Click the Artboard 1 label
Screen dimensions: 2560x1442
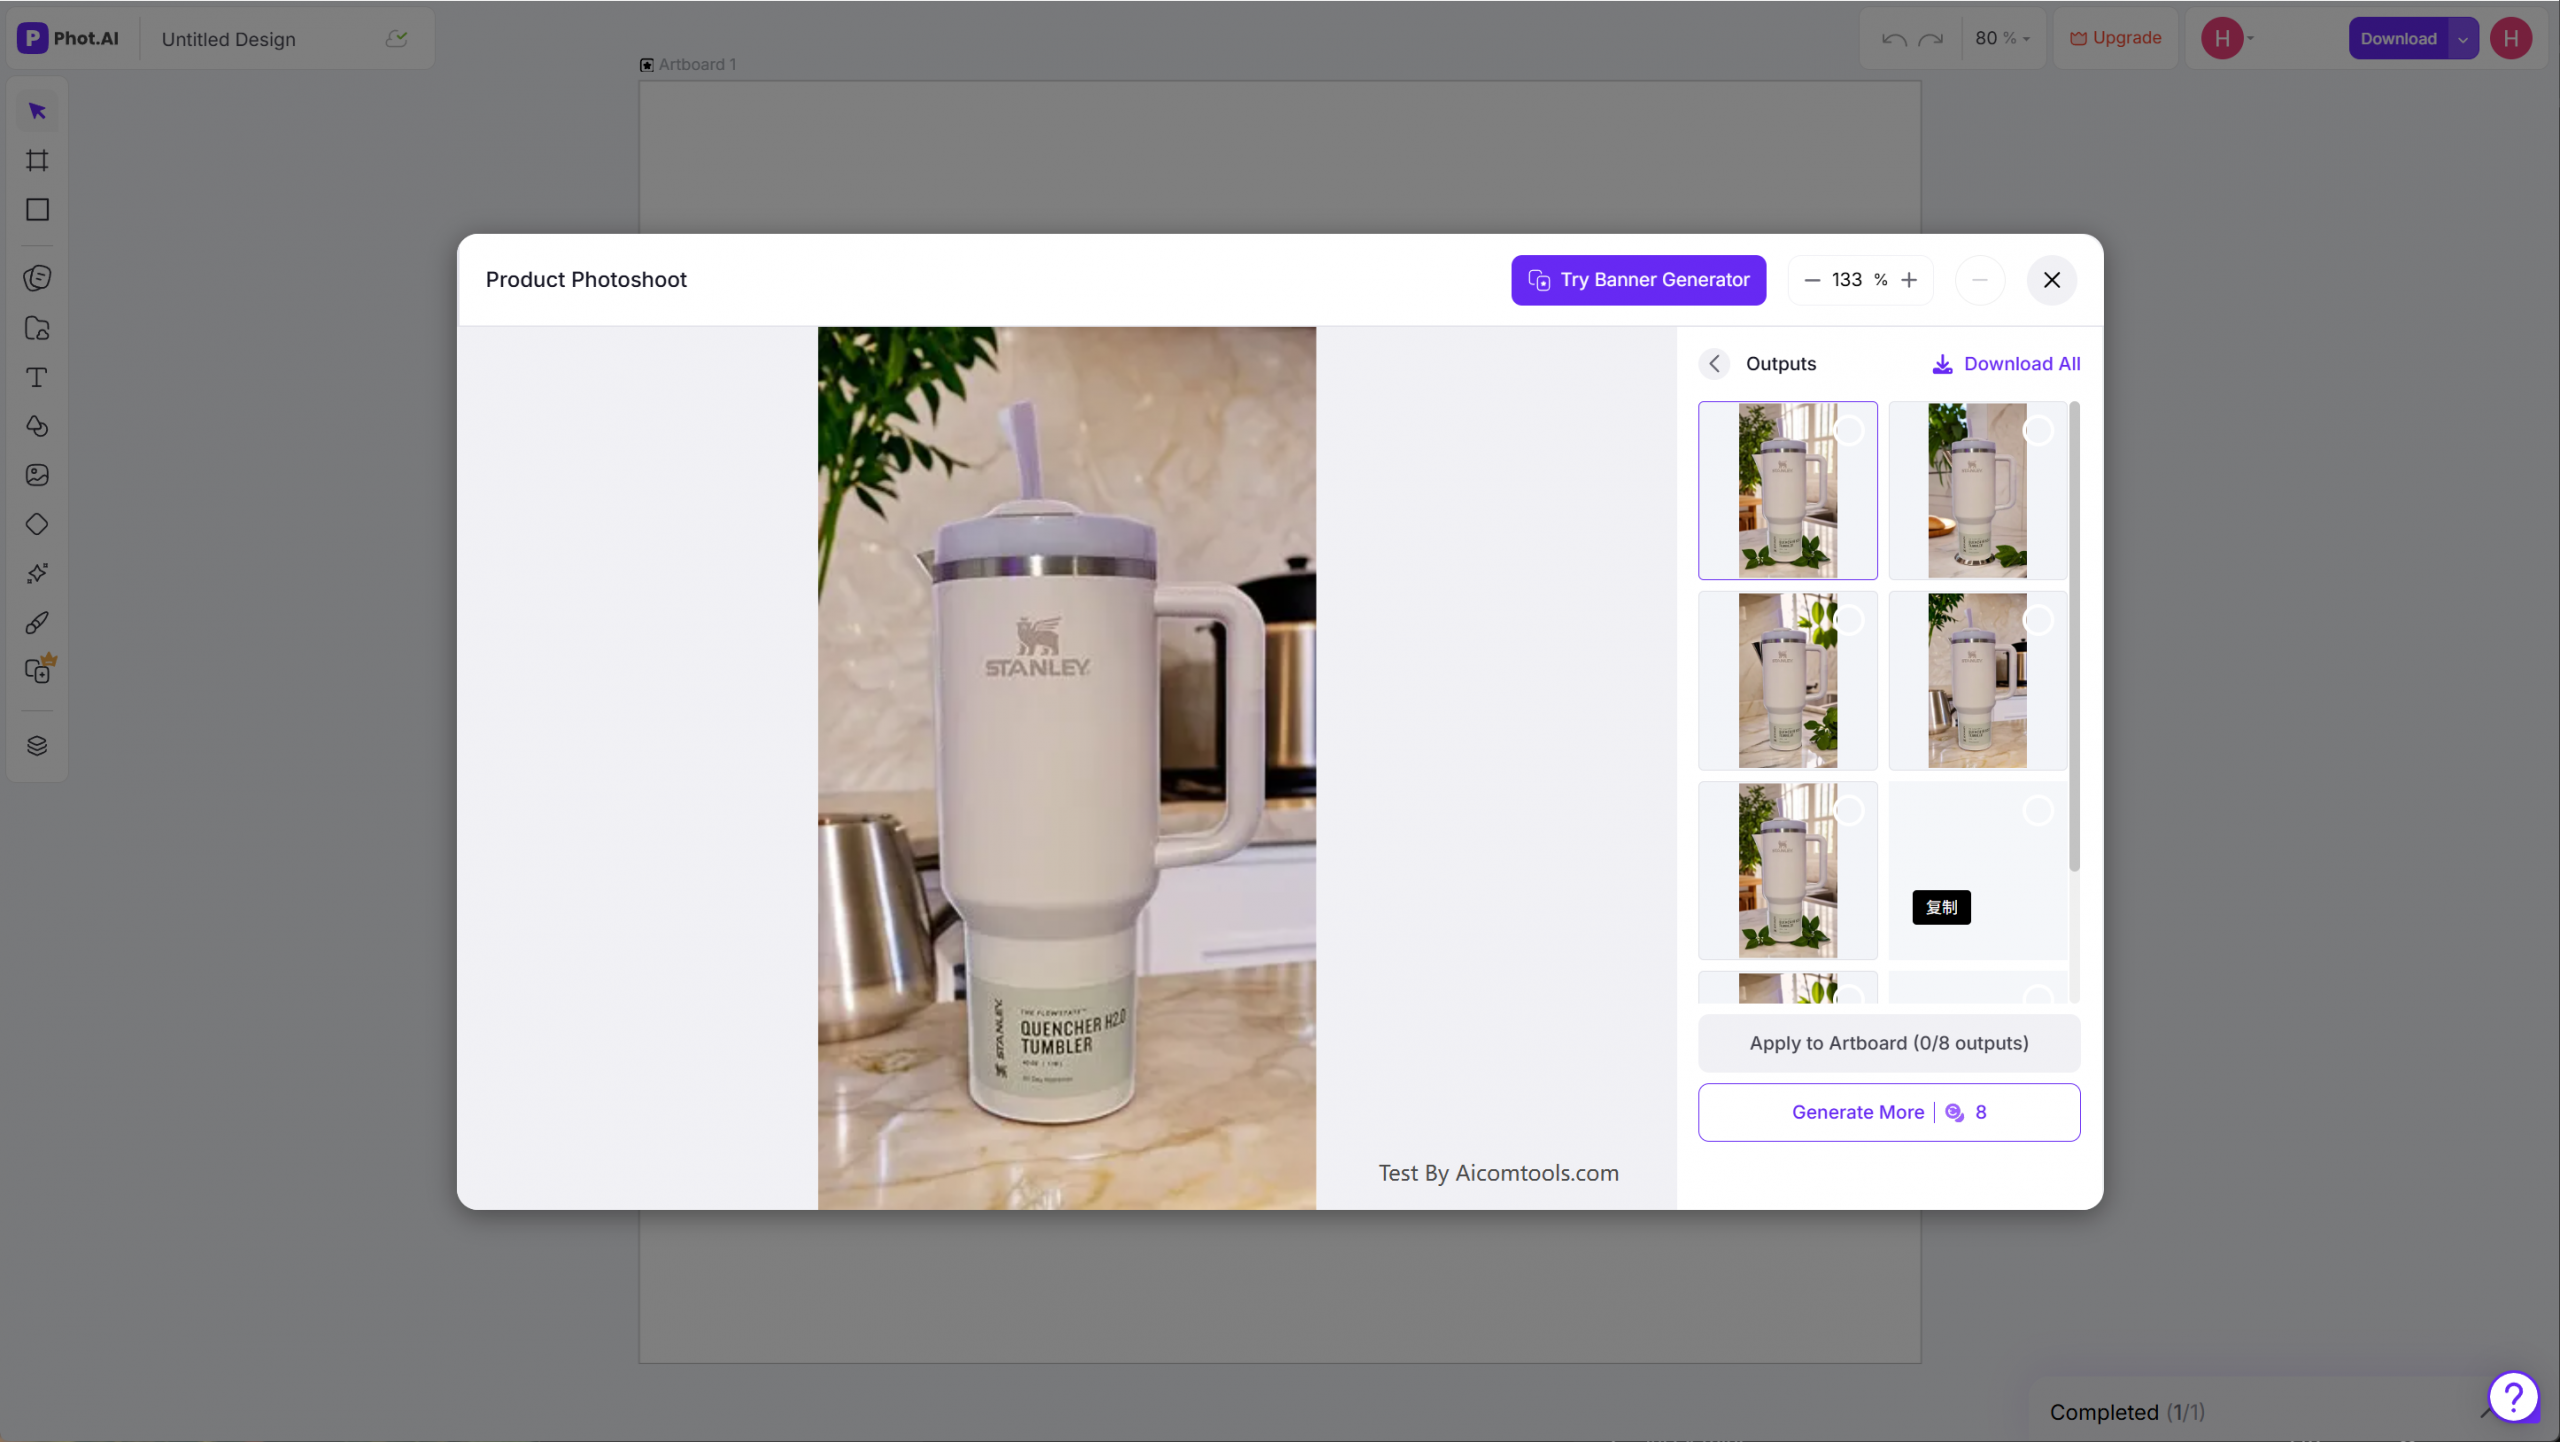(697, 65)
